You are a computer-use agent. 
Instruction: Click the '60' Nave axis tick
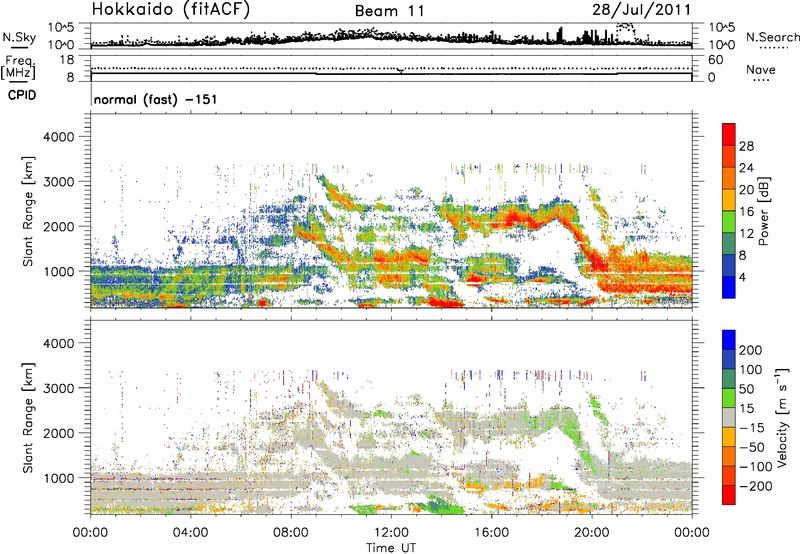[x=716, y=60]
